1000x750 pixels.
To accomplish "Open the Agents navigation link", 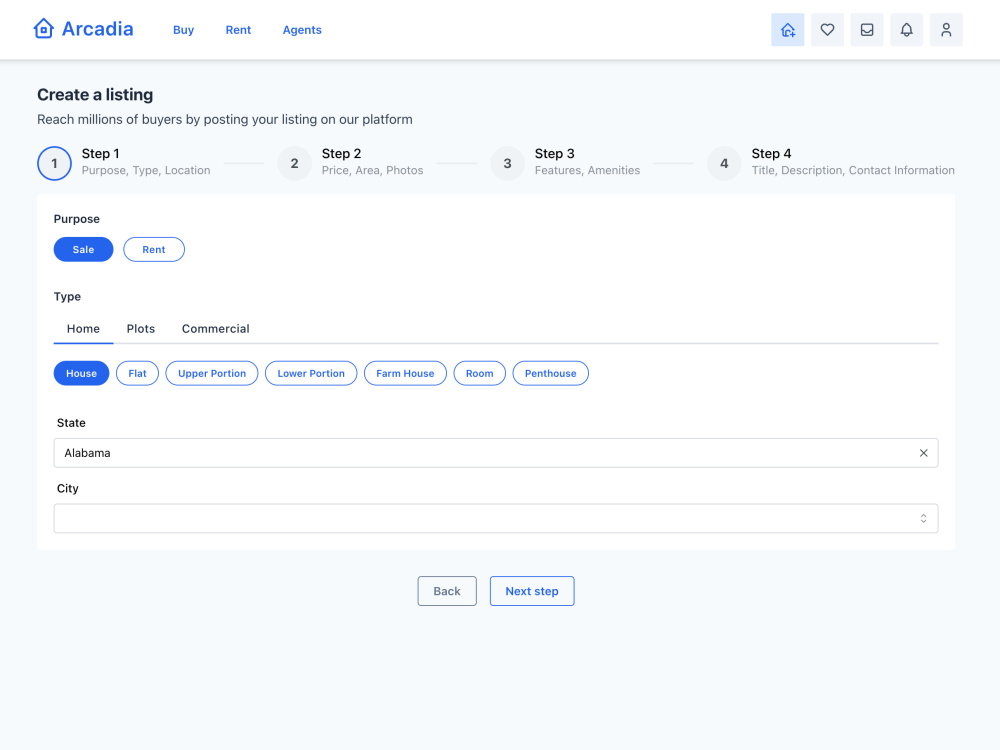I will pos(302,30).
